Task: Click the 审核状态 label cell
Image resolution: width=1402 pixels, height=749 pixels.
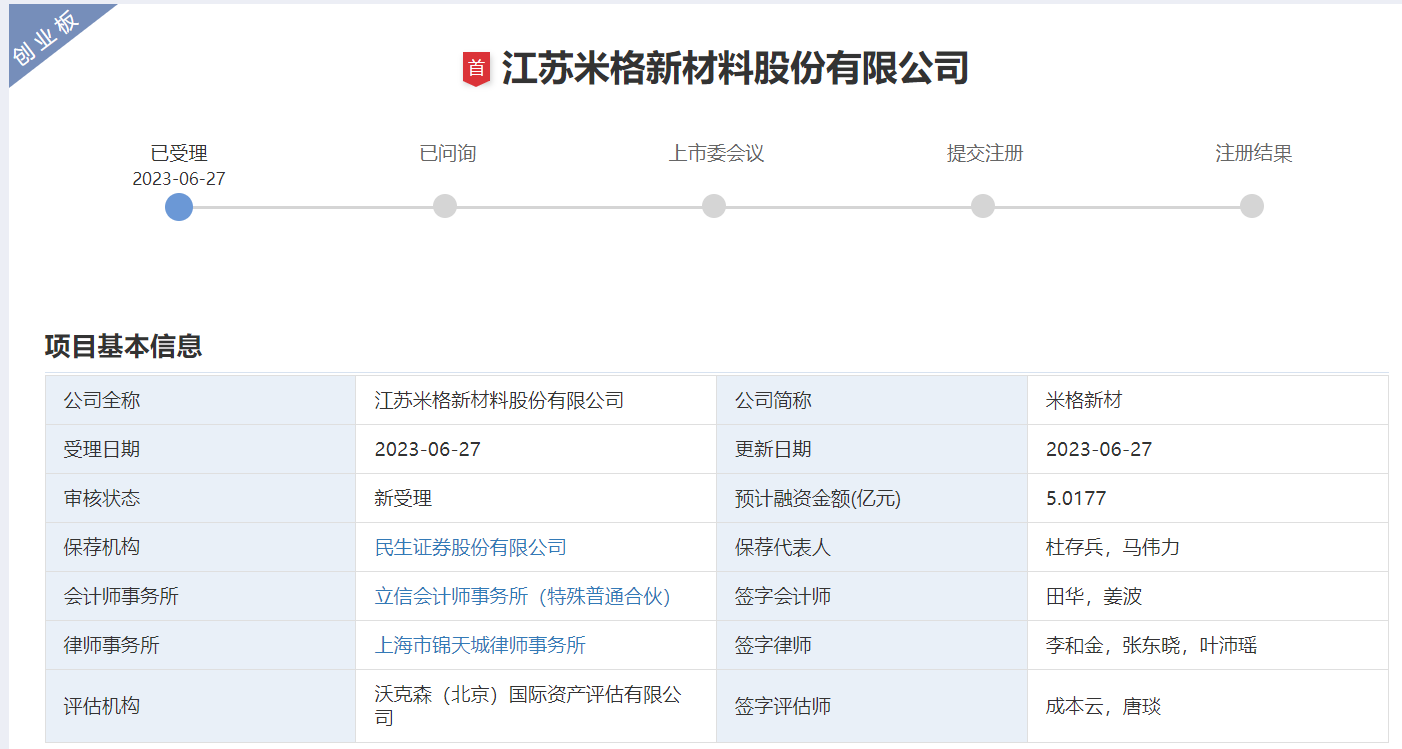Action: click(200, 498)
